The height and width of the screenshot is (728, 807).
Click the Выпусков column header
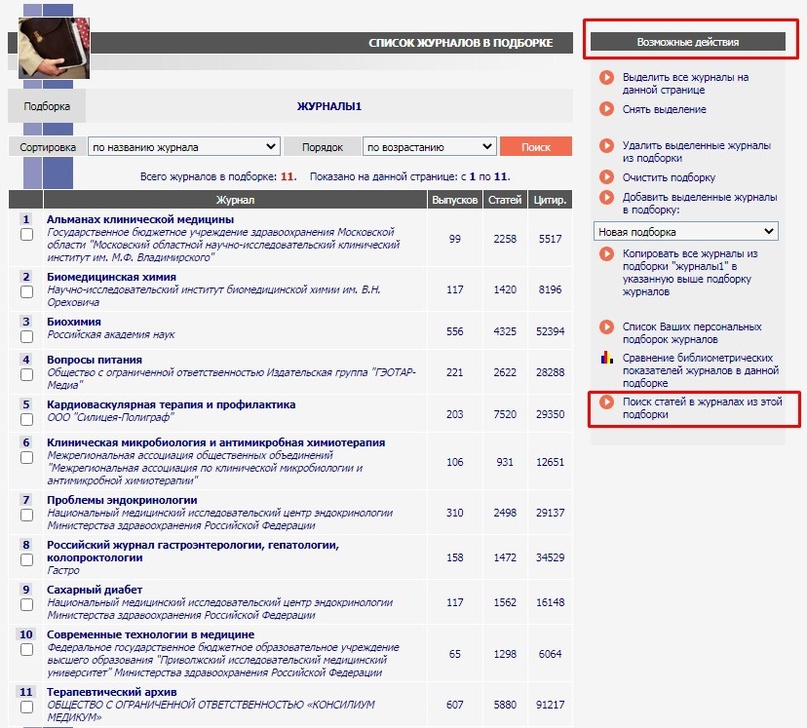(x=454, y=200)
